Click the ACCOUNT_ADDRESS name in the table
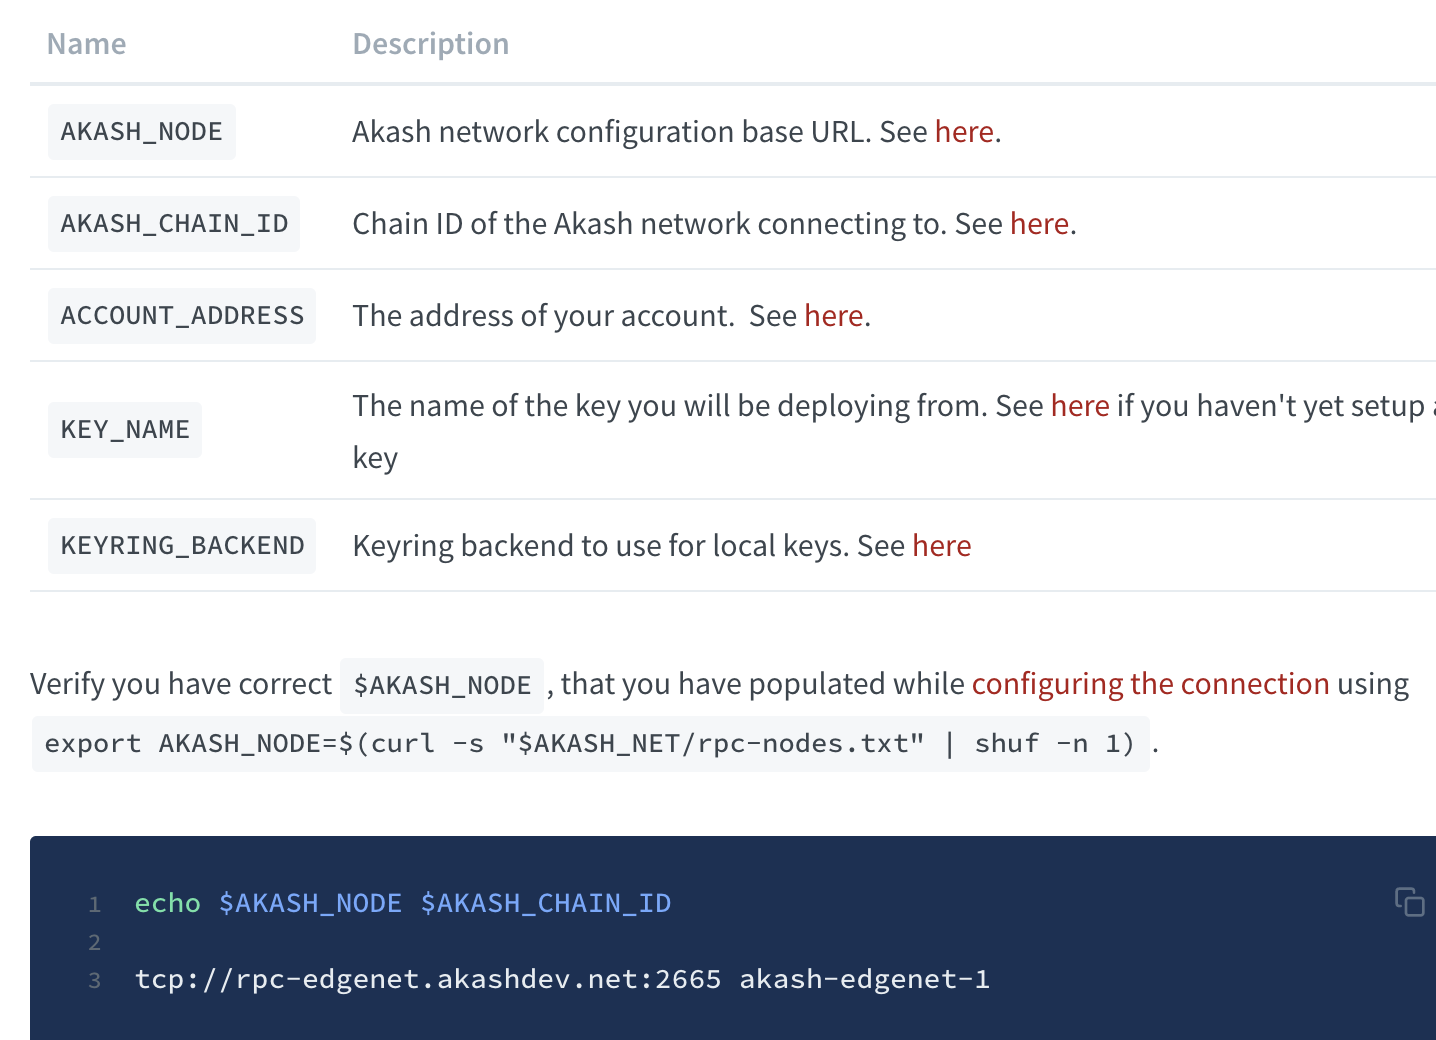 coord(182,316)
